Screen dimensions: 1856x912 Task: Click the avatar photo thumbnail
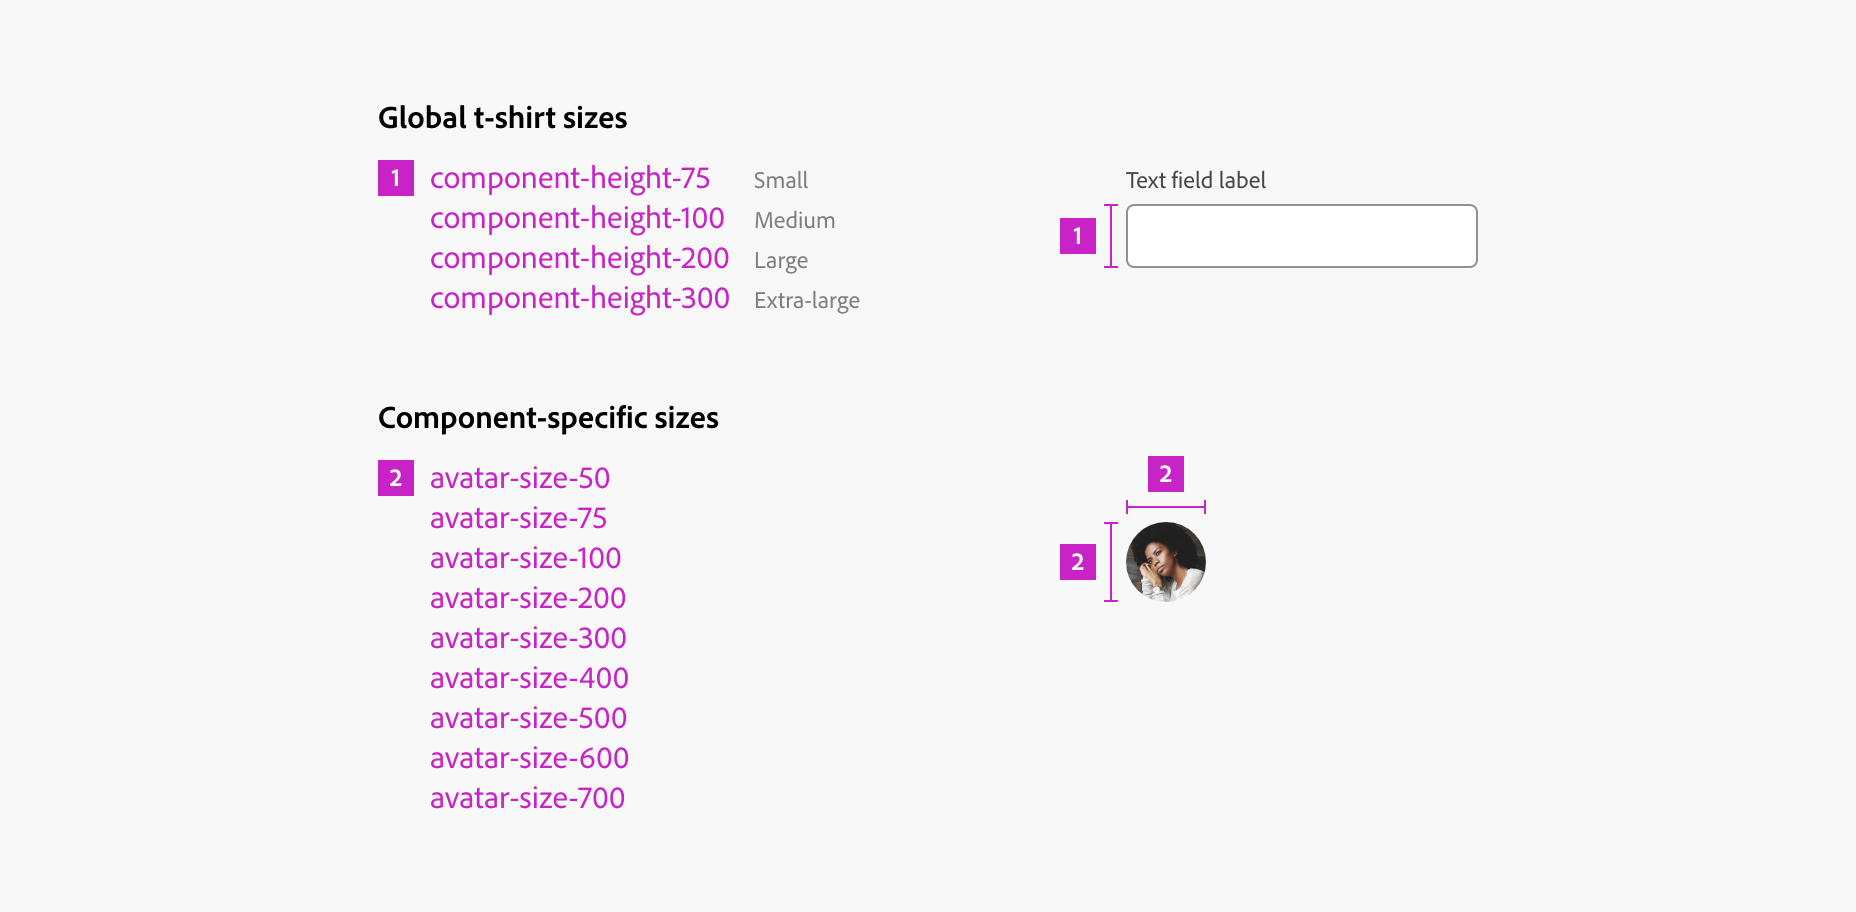point(1165,562)
